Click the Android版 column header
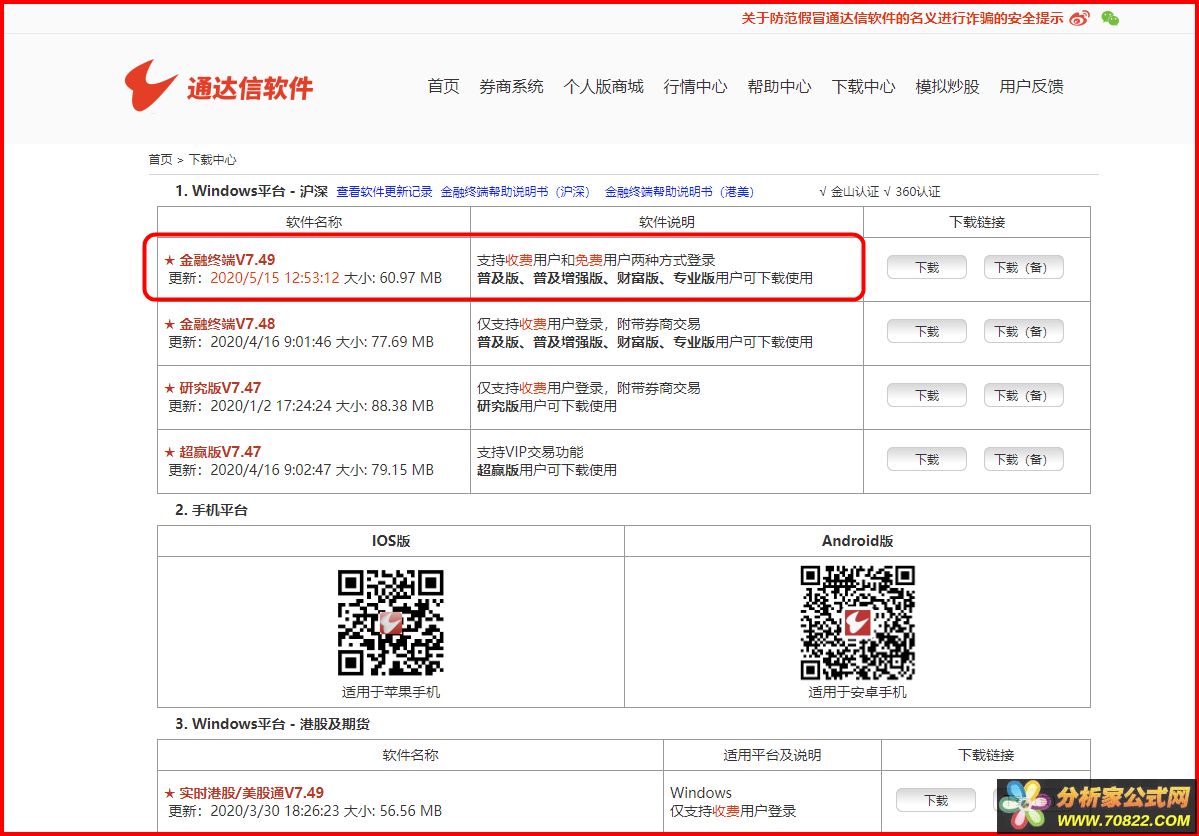The height and width of the screenshot is (836, 1199). pyautogui.click(x=857, y=541)
